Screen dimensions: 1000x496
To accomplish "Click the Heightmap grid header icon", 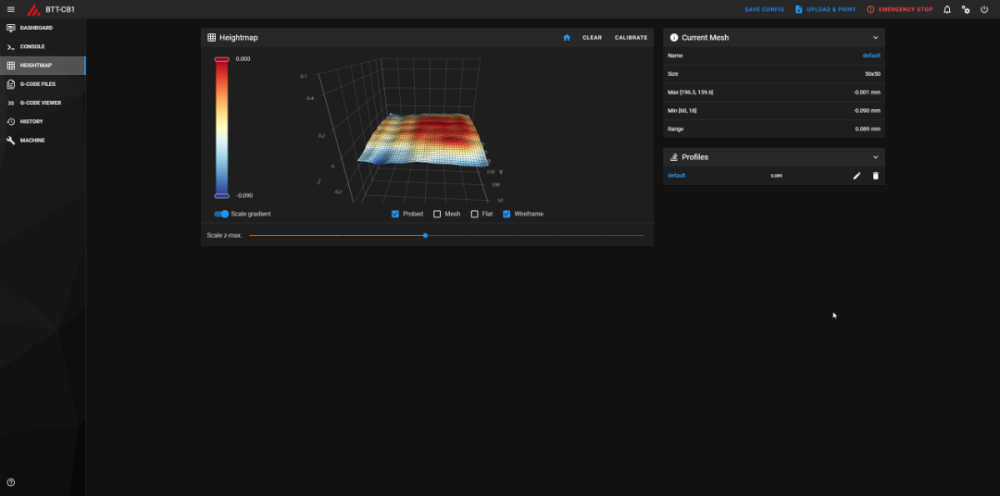I will tap(212, 38).
